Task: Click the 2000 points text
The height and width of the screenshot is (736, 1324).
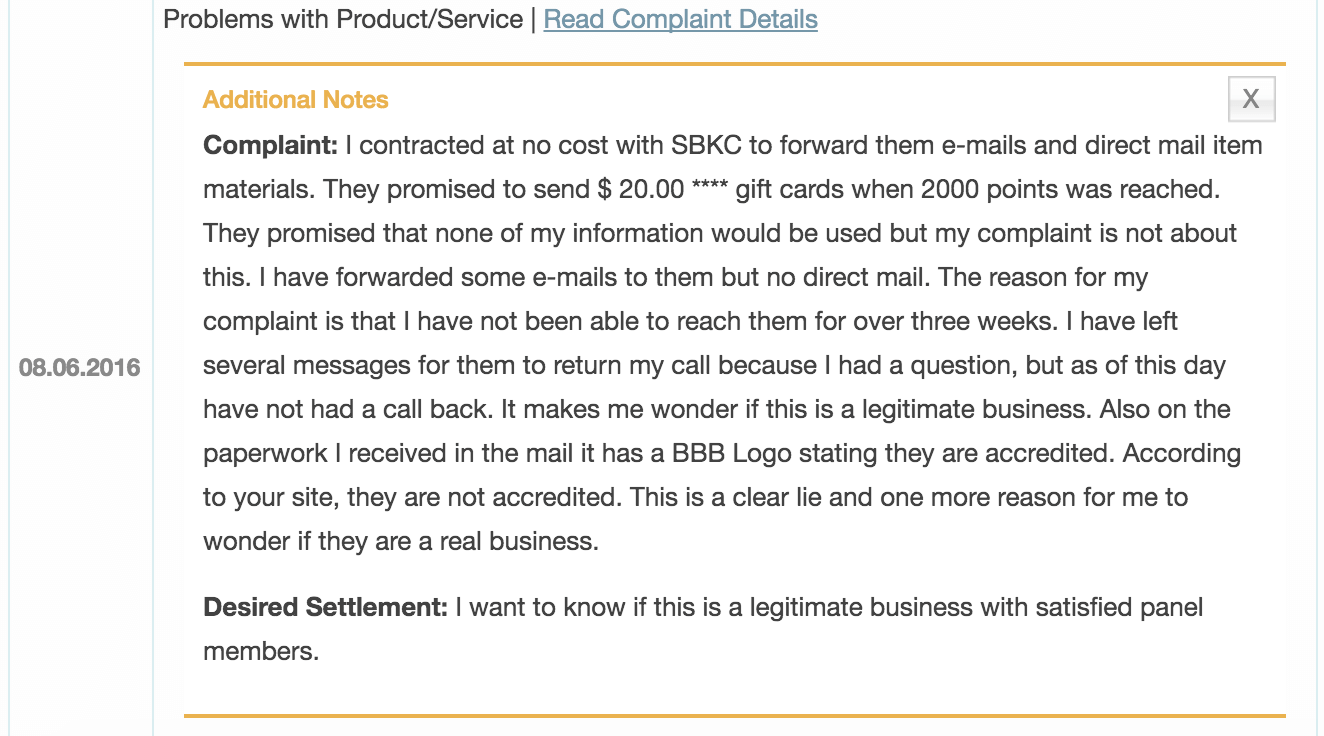Action: pos(980,190)
